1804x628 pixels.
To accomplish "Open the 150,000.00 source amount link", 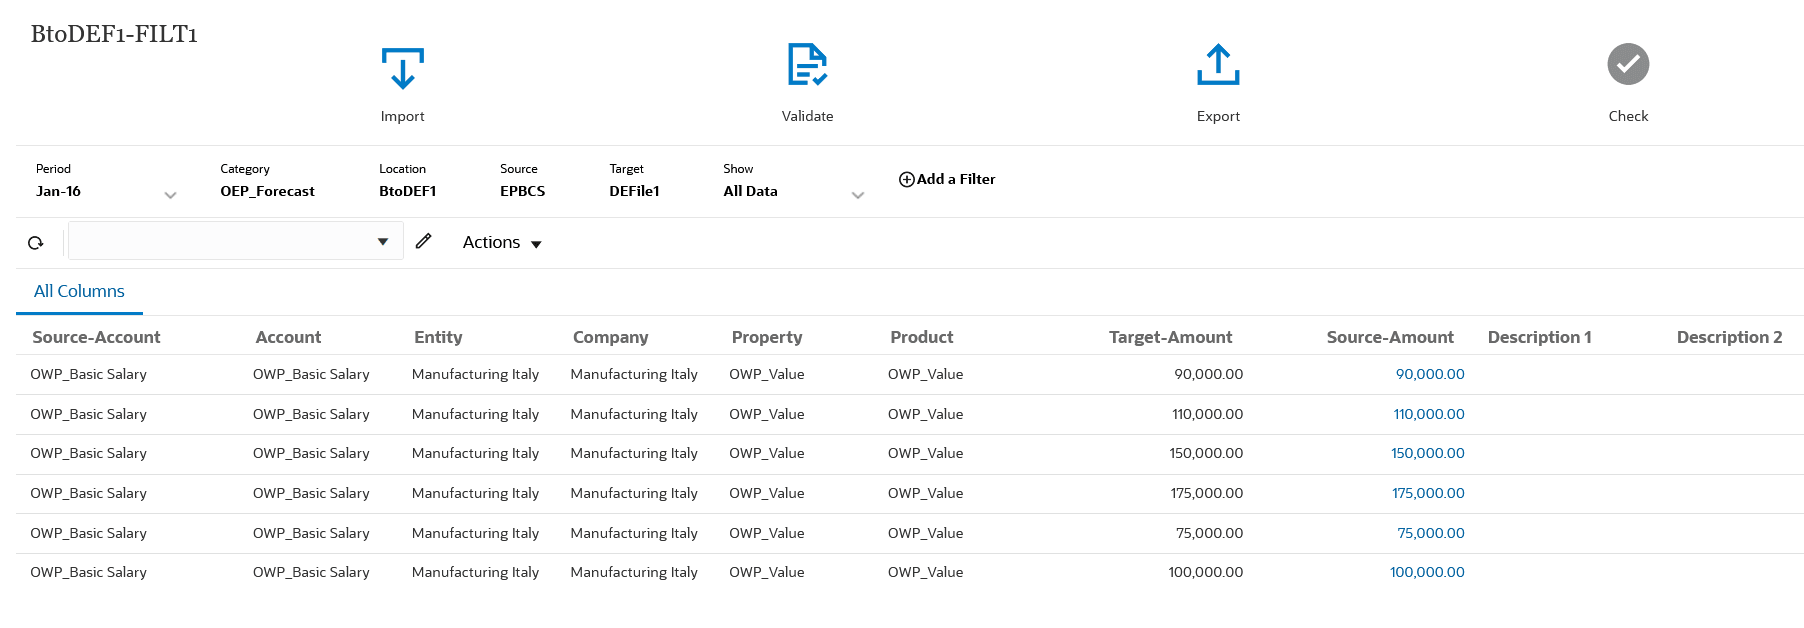I will tap(1427, 453).
